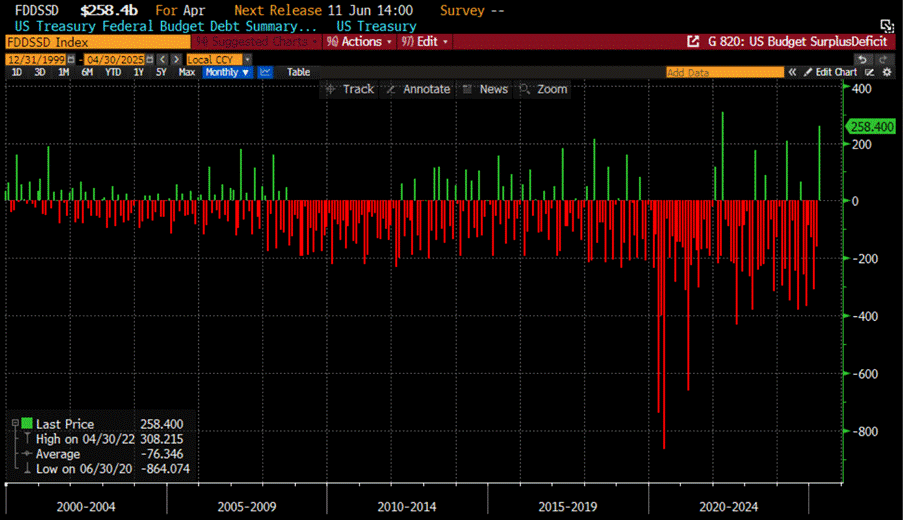Image resolution: width=903 pixels, height=520 pixels.
Task: Click the Add Data input field
Action: point(725,72)
